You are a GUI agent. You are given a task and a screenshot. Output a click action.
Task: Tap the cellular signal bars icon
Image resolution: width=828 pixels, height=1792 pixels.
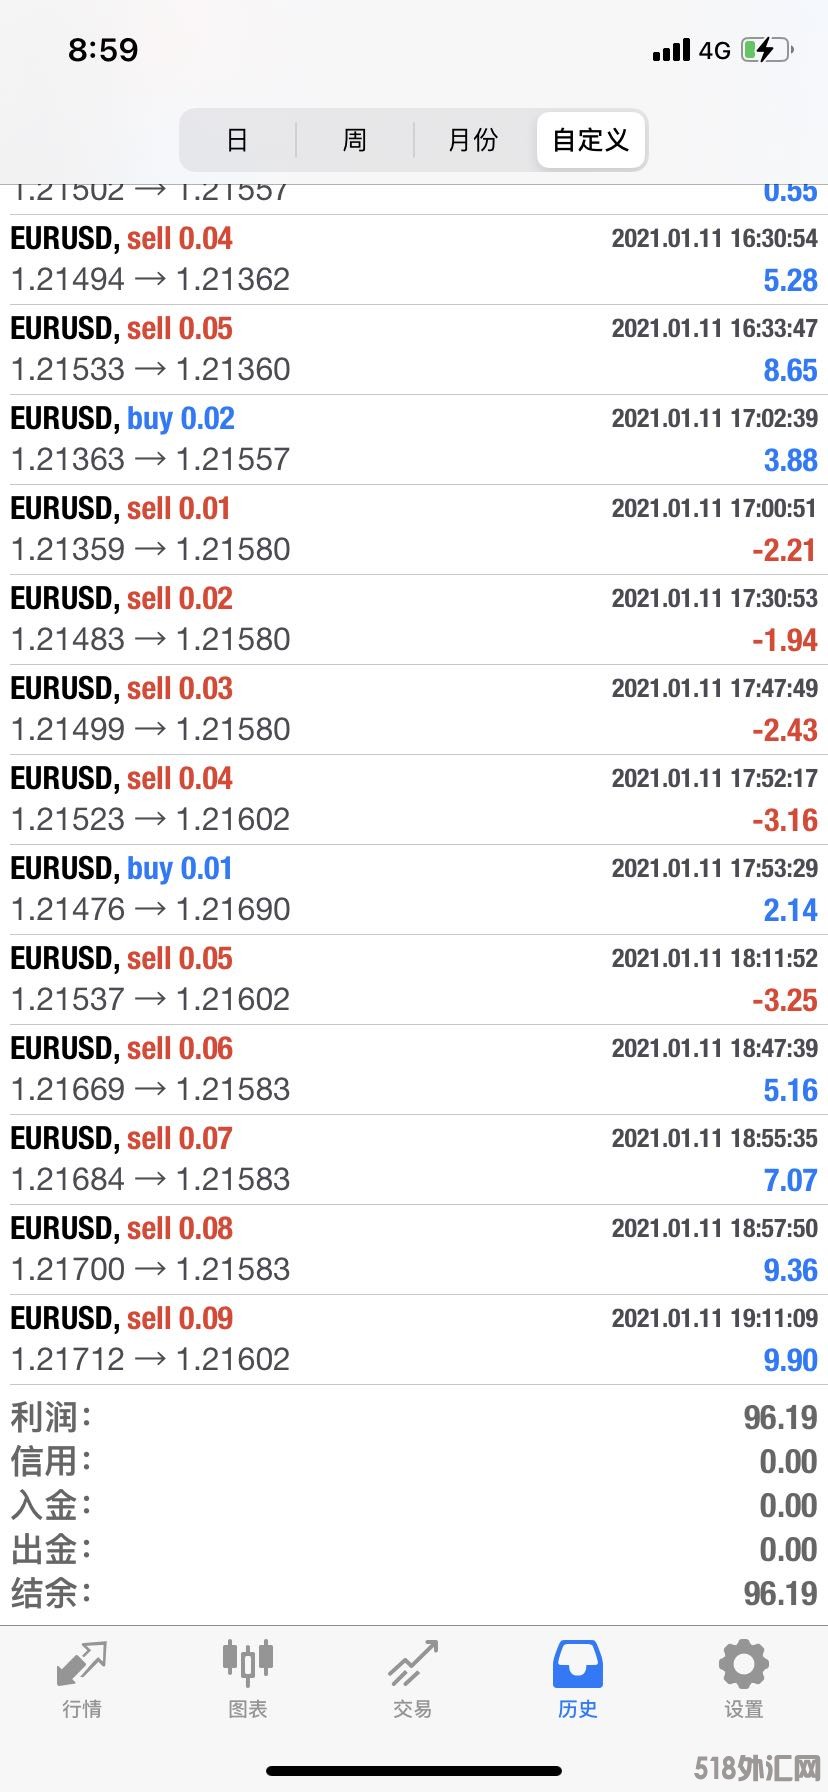(671, 50)
